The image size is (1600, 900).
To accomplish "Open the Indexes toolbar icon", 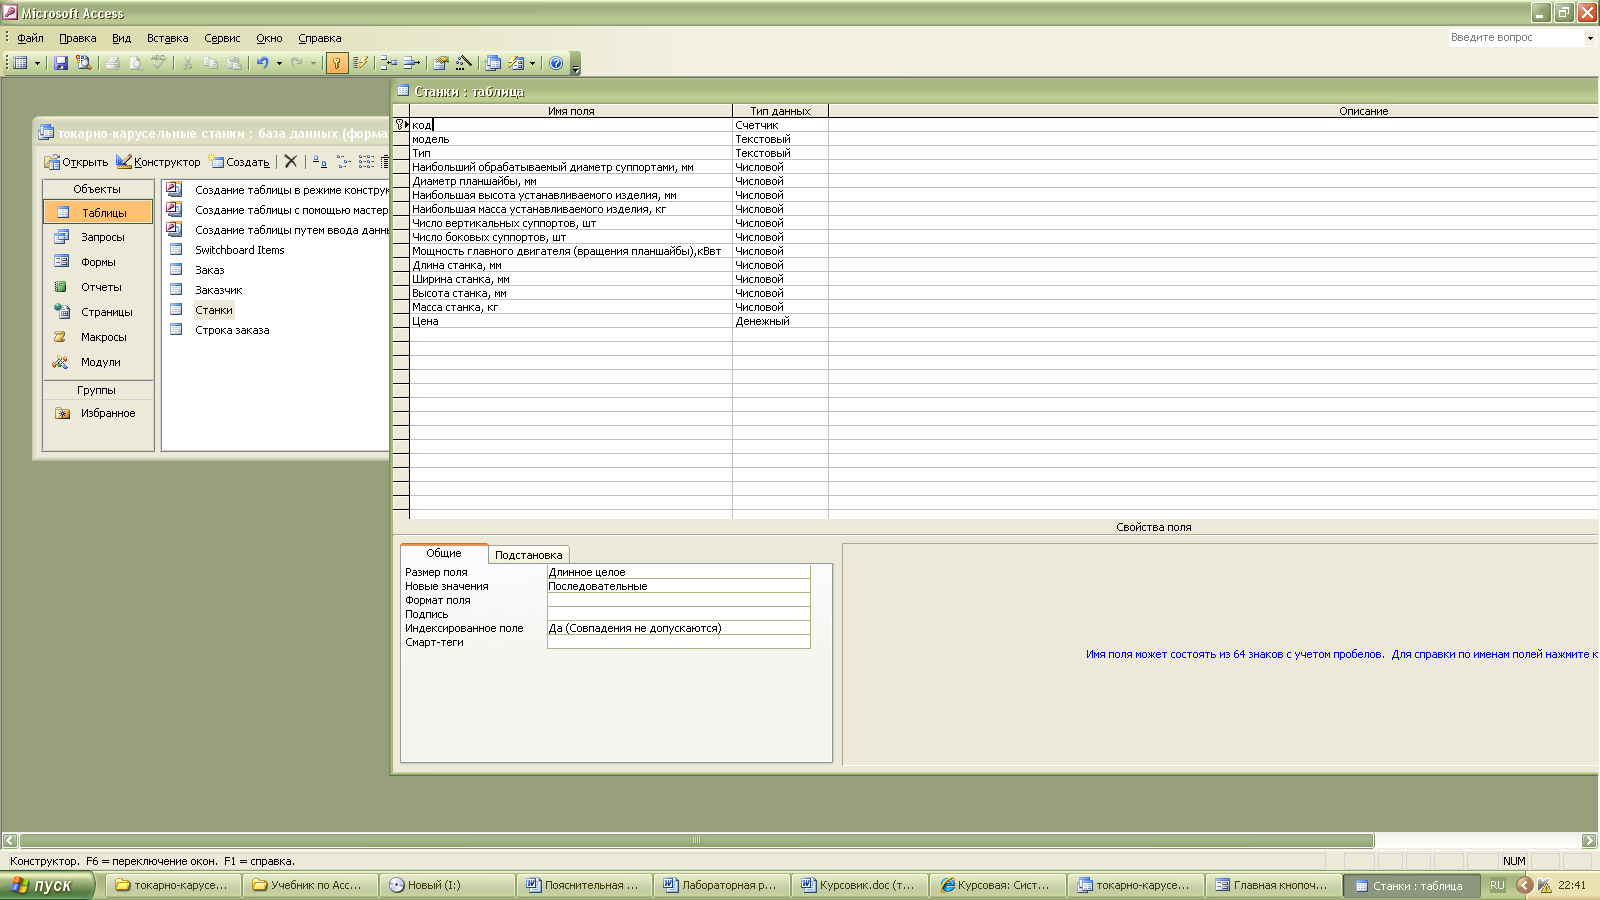I will (x=360, y=63).
